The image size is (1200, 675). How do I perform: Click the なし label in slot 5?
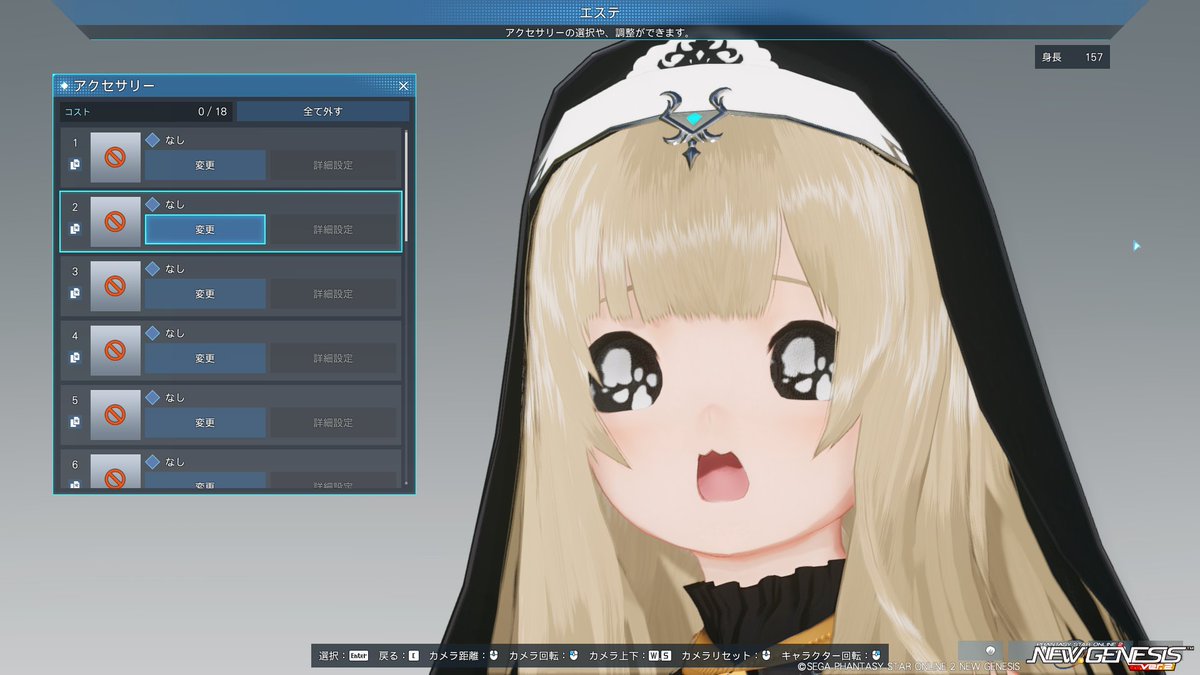(175, 397)
